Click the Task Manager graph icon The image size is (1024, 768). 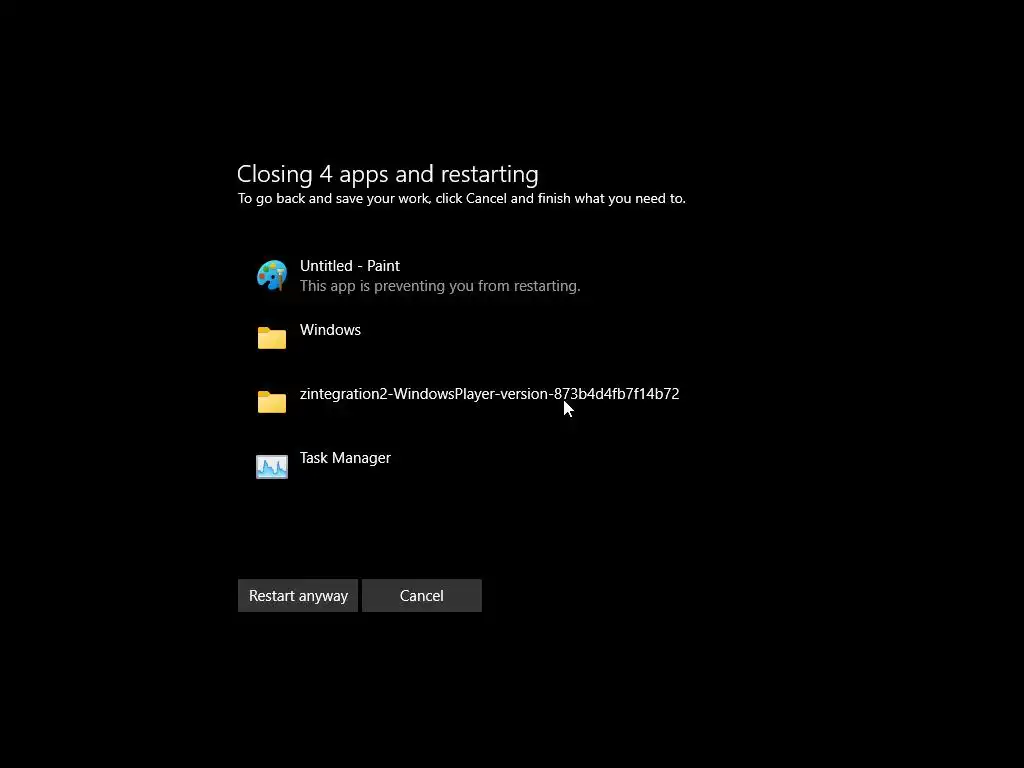point(272,466)
